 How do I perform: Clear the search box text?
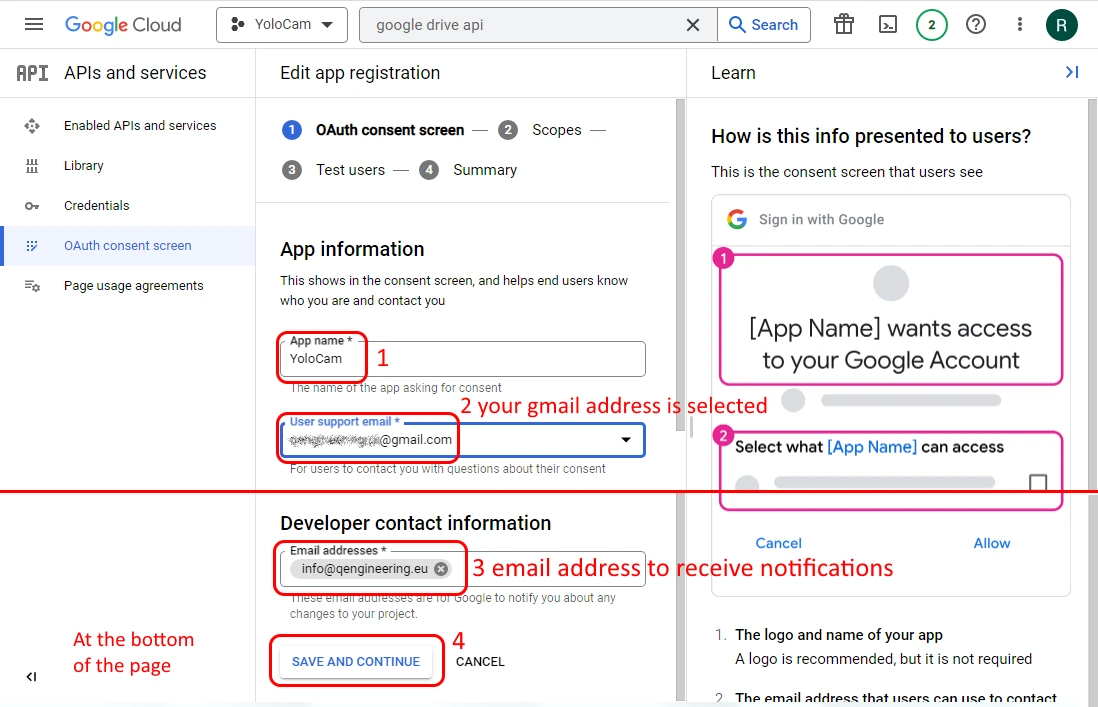(693, 25)
